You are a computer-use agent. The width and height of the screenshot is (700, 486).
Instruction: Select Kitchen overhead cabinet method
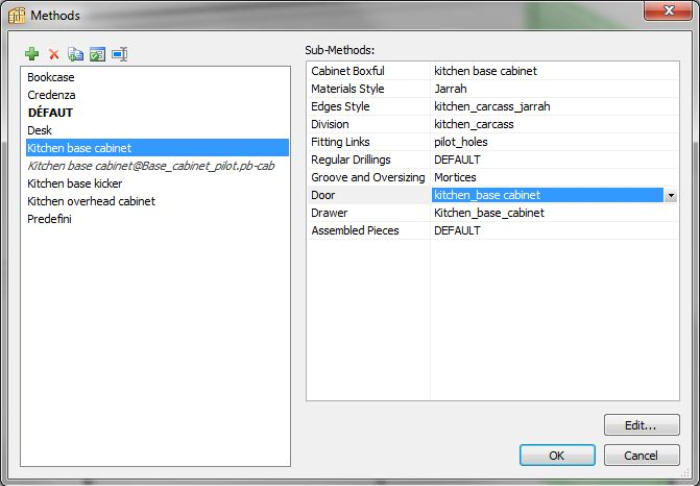coord(91,201)
